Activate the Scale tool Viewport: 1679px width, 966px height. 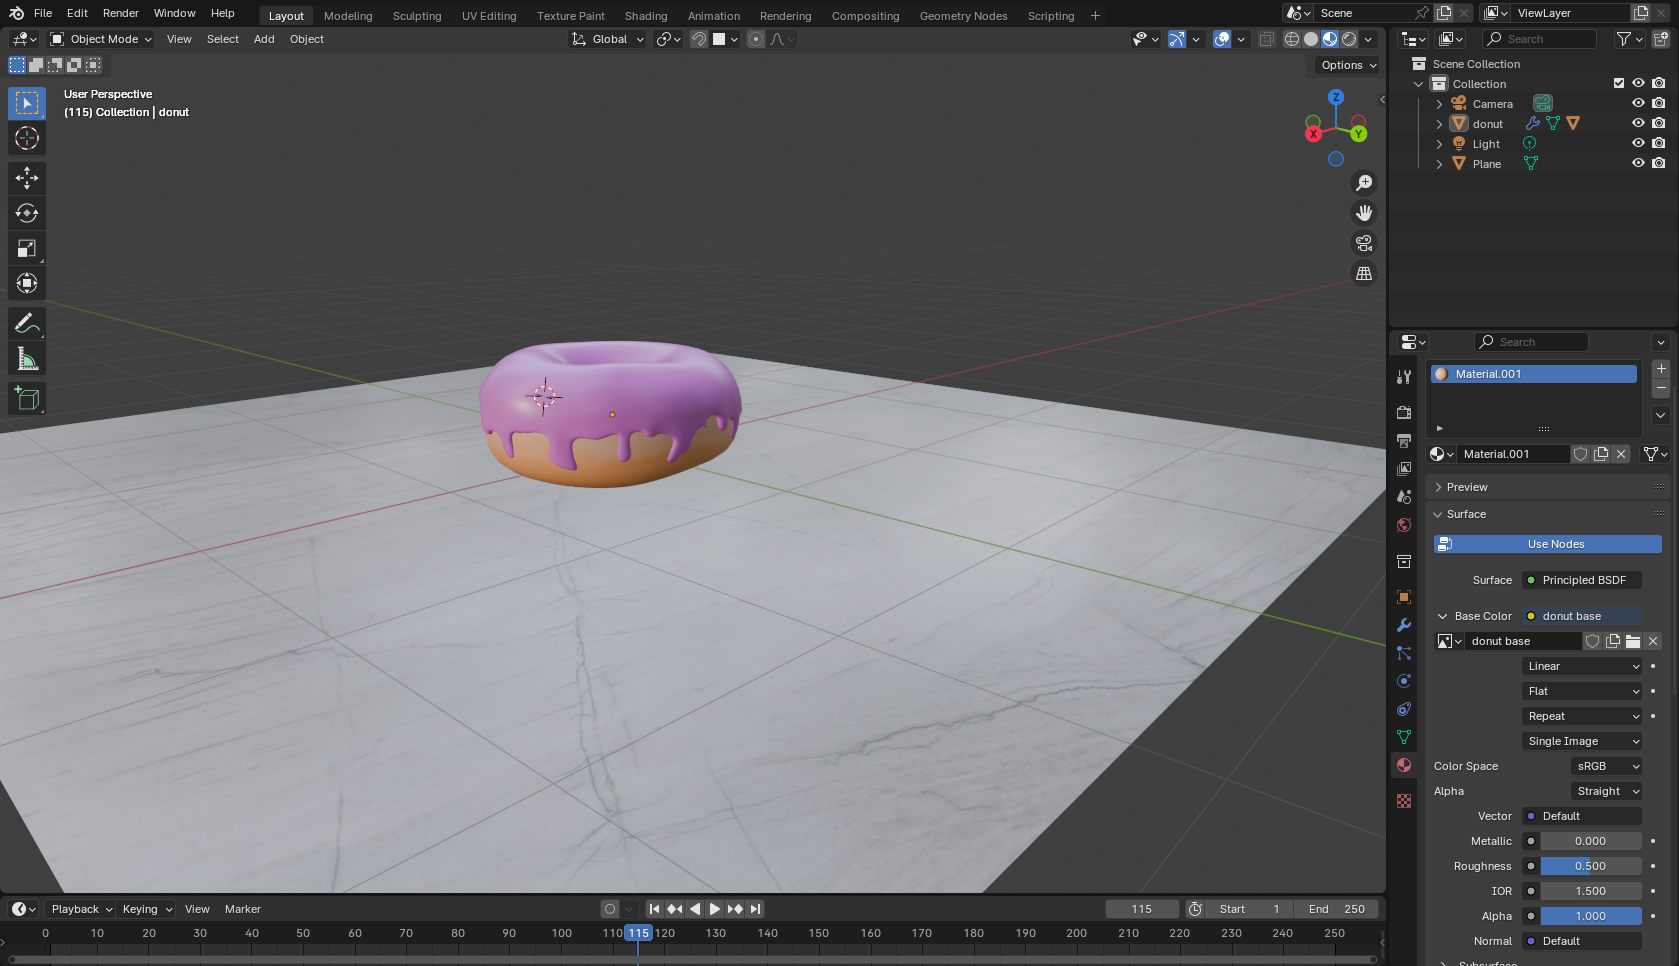tap(27, 248)
